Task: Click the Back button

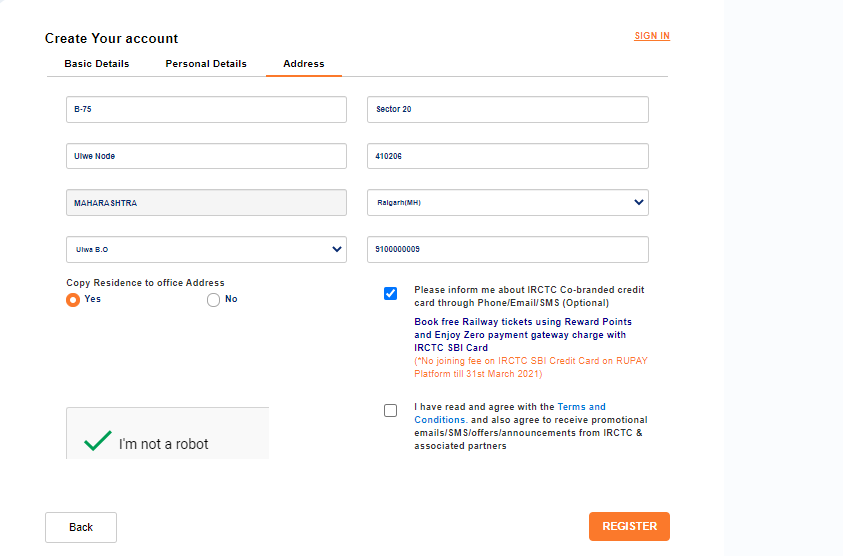Action: pyautogui.click(x=81, y=527)
